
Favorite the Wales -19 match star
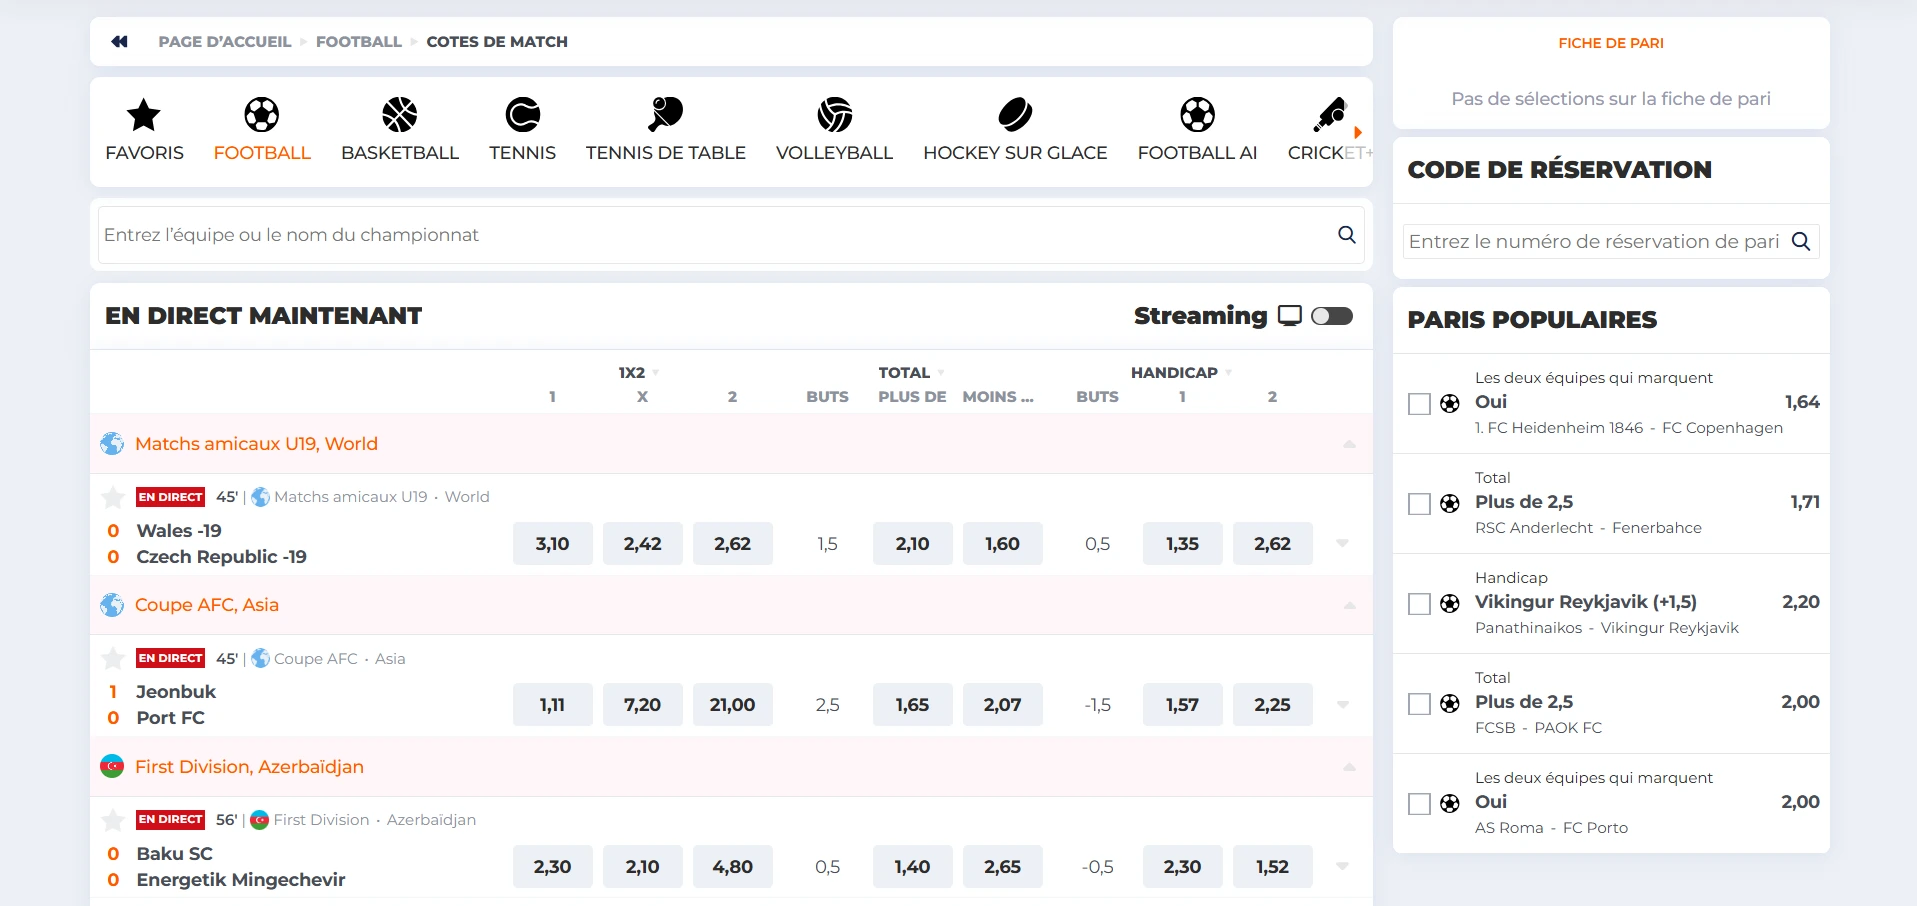pyautogui.click(x=113, y=497)
